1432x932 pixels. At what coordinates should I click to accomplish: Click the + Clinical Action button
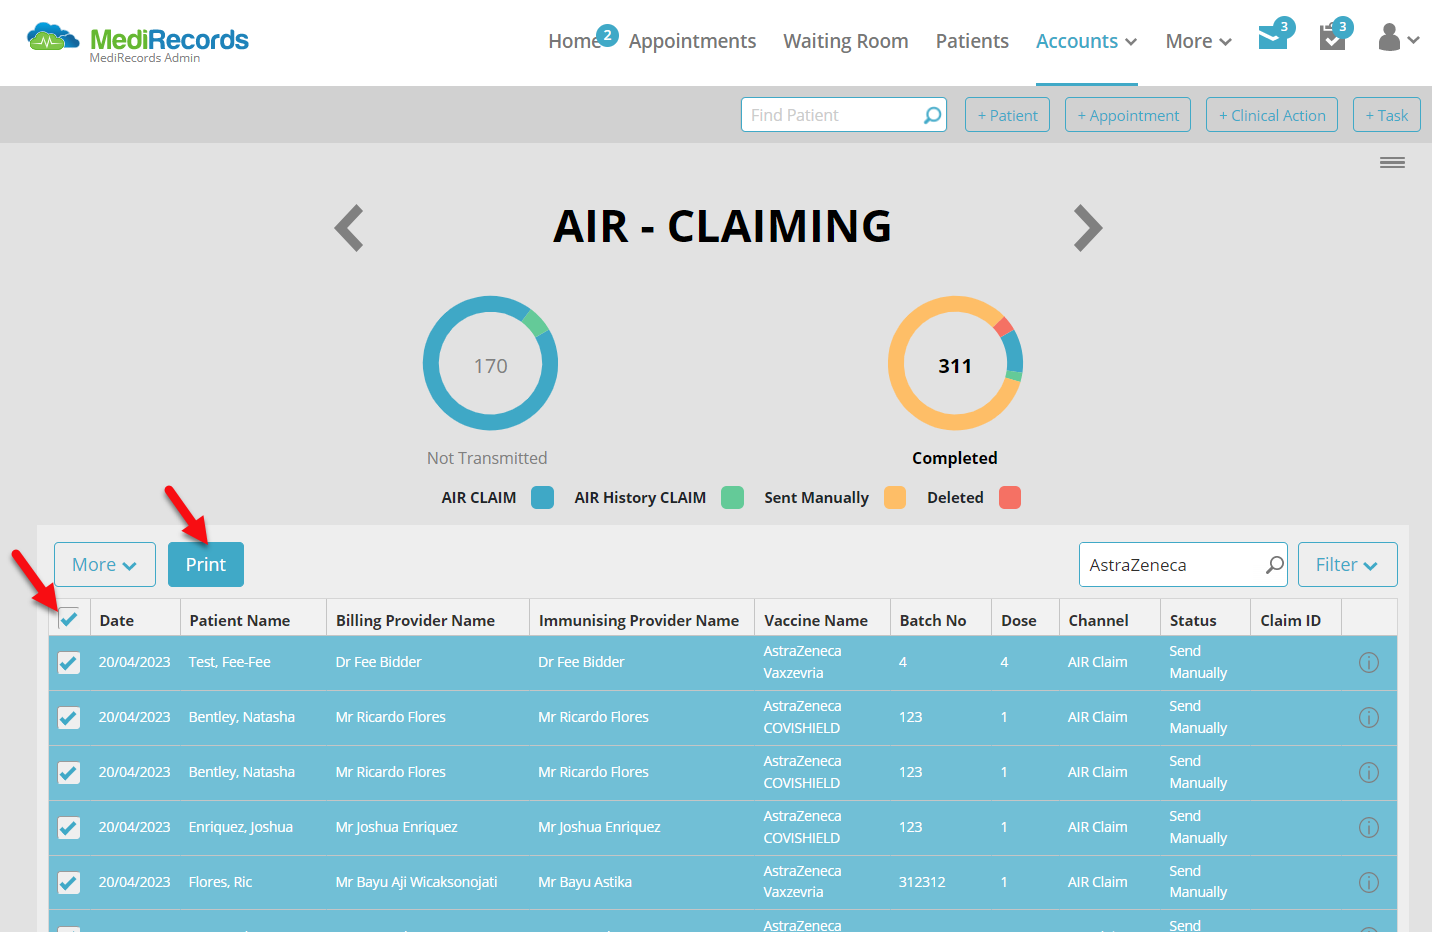[1272, 115]
